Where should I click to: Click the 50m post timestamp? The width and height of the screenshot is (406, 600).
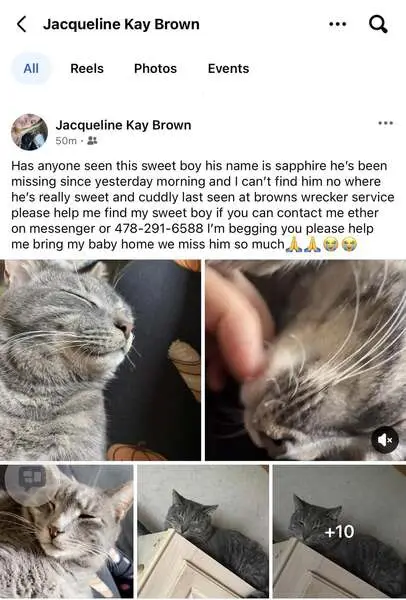(x=66, y=141)
